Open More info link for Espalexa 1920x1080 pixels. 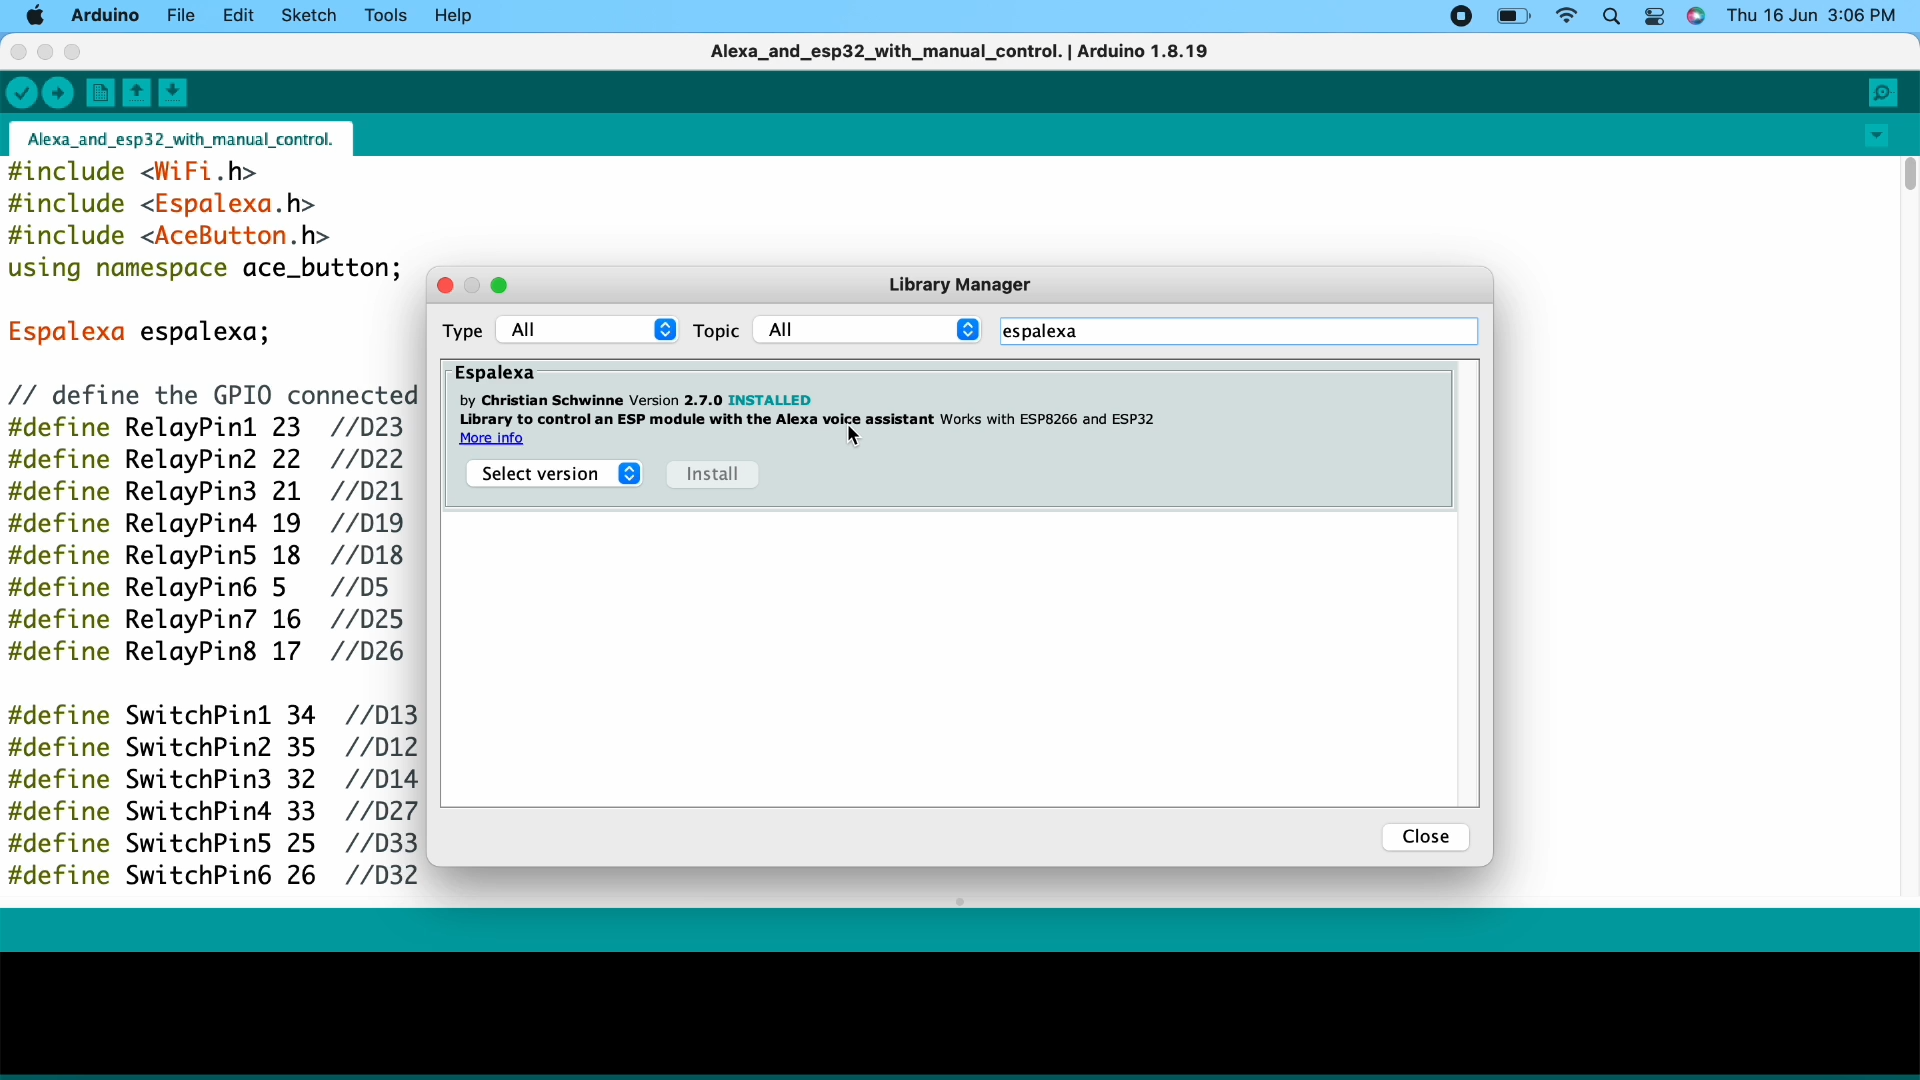491,440
